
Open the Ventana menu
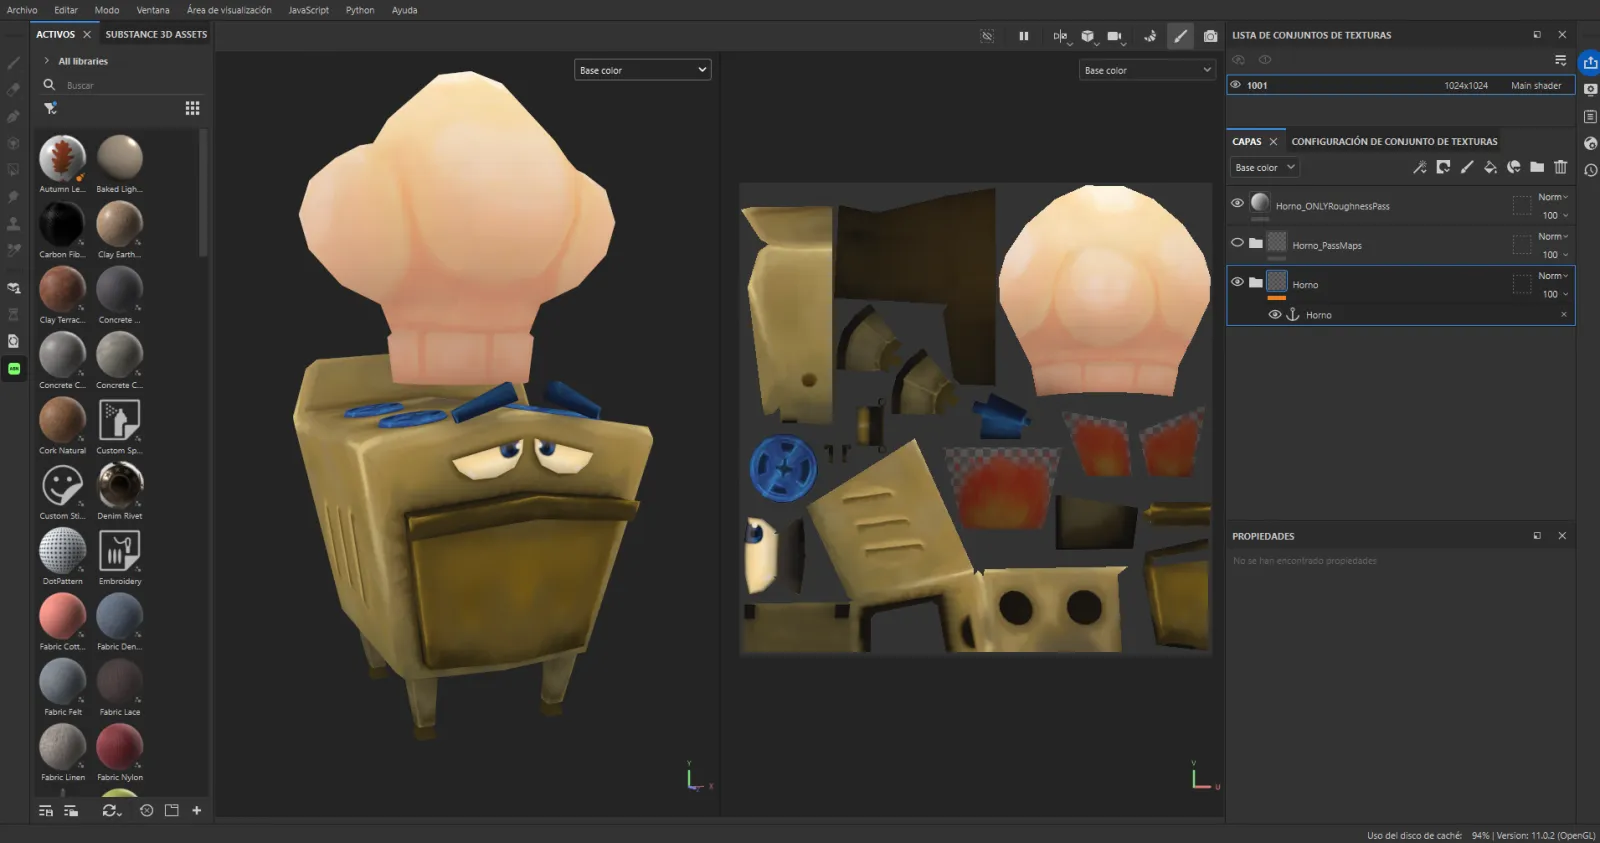pyautogui.click(x=153, y=10)
